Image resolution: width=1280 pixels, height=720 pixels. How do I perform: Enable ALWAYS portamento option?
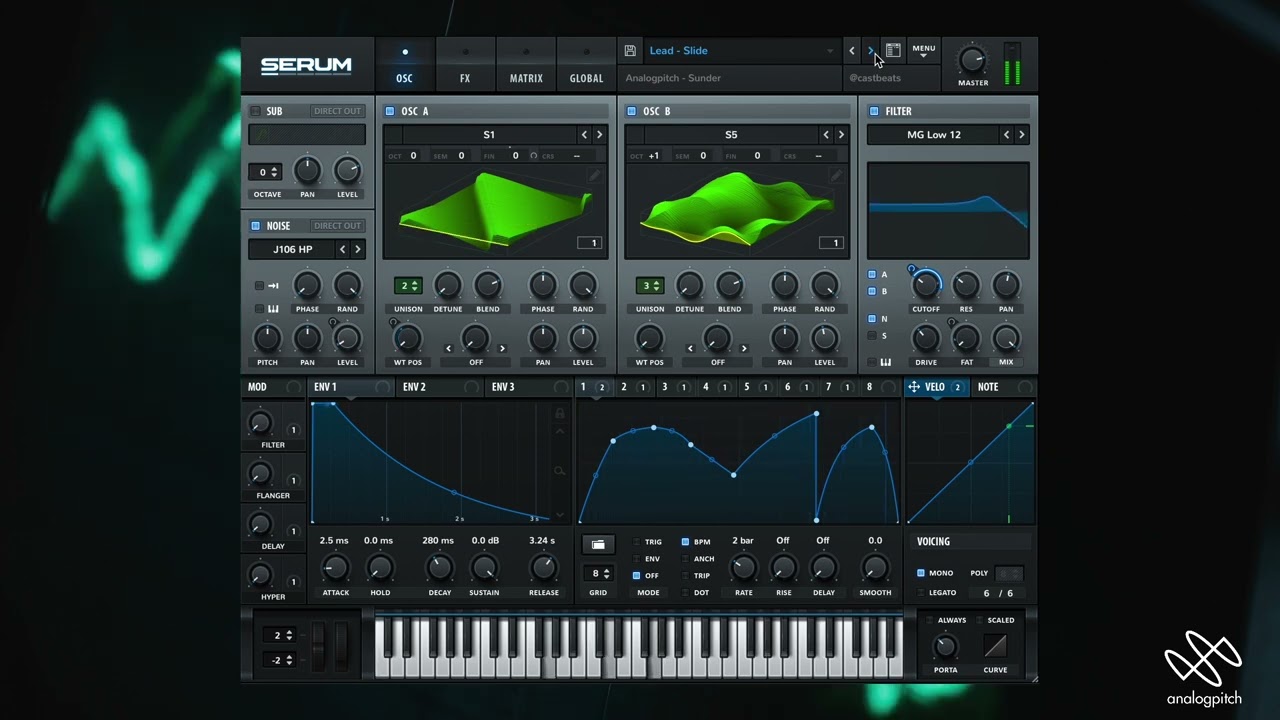(930, 620)
